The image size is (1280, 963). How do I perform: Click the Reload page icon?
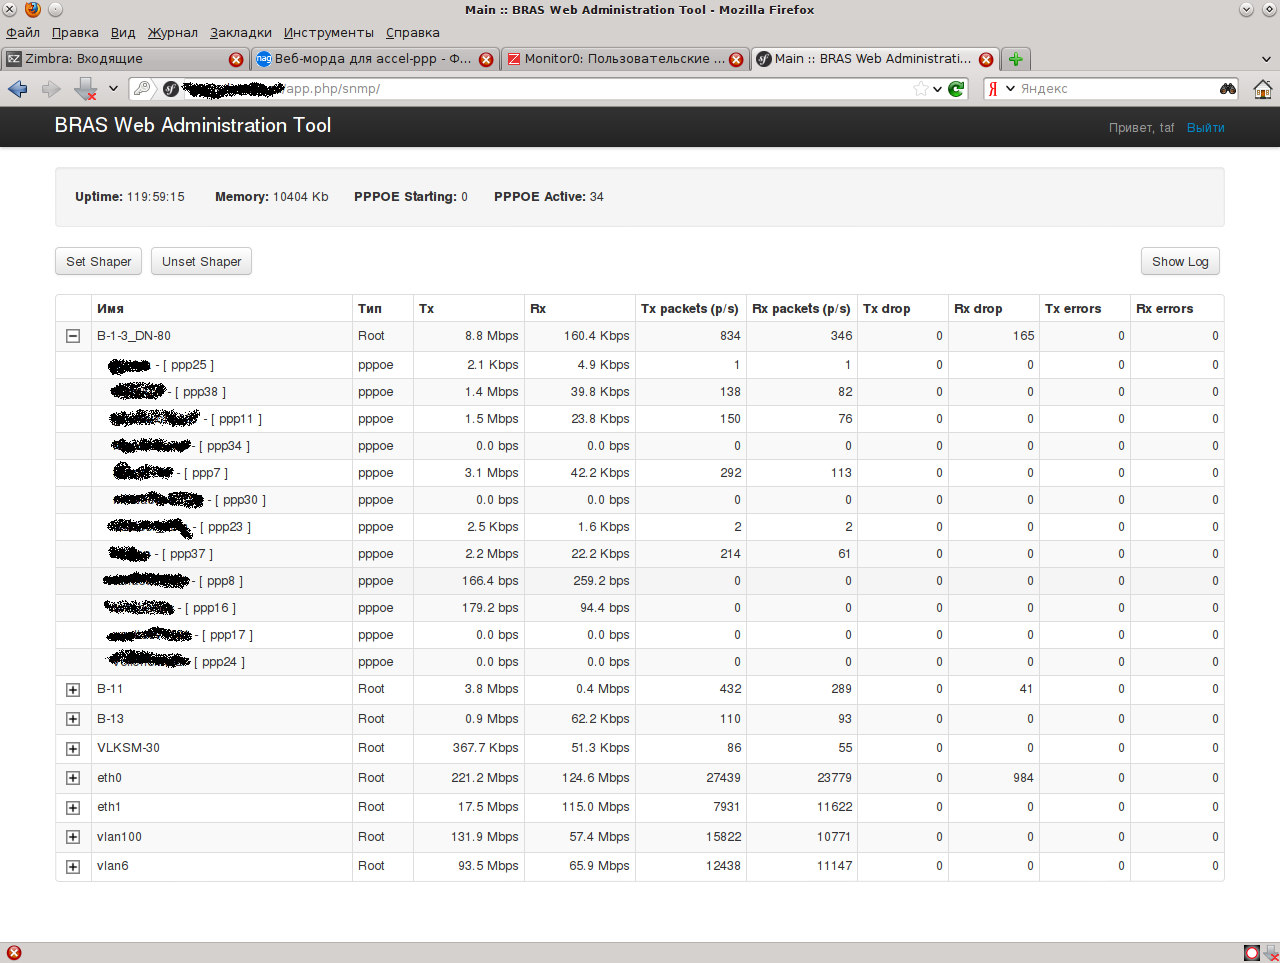point(957,89)
